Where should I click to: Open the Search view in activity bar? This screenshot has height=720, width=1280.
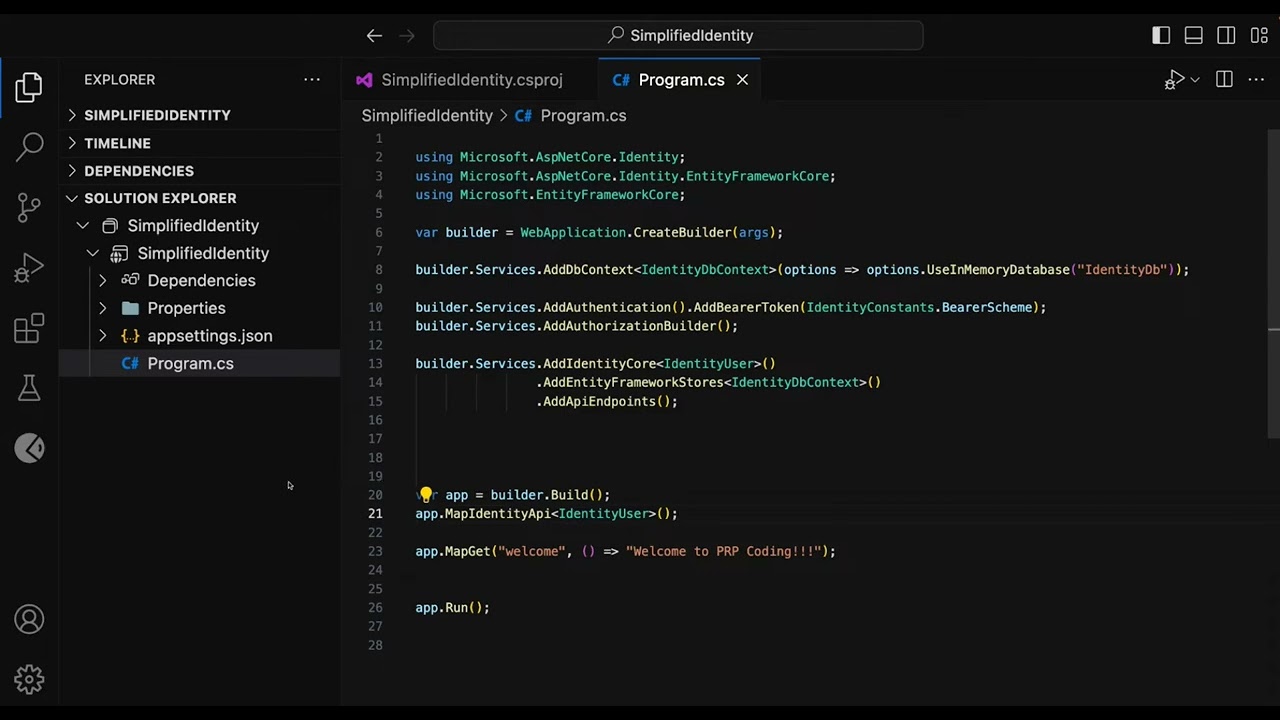tap(29, 147)
